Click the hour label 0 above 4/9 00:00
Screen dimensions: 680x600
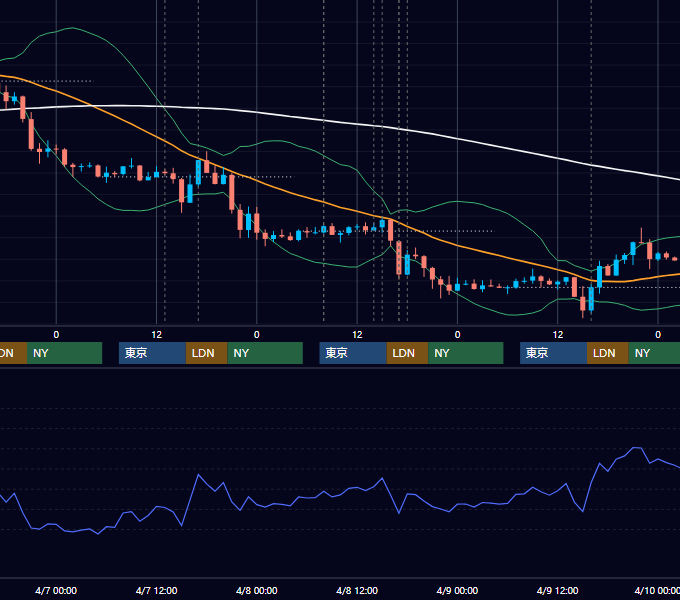coord(457,335)
